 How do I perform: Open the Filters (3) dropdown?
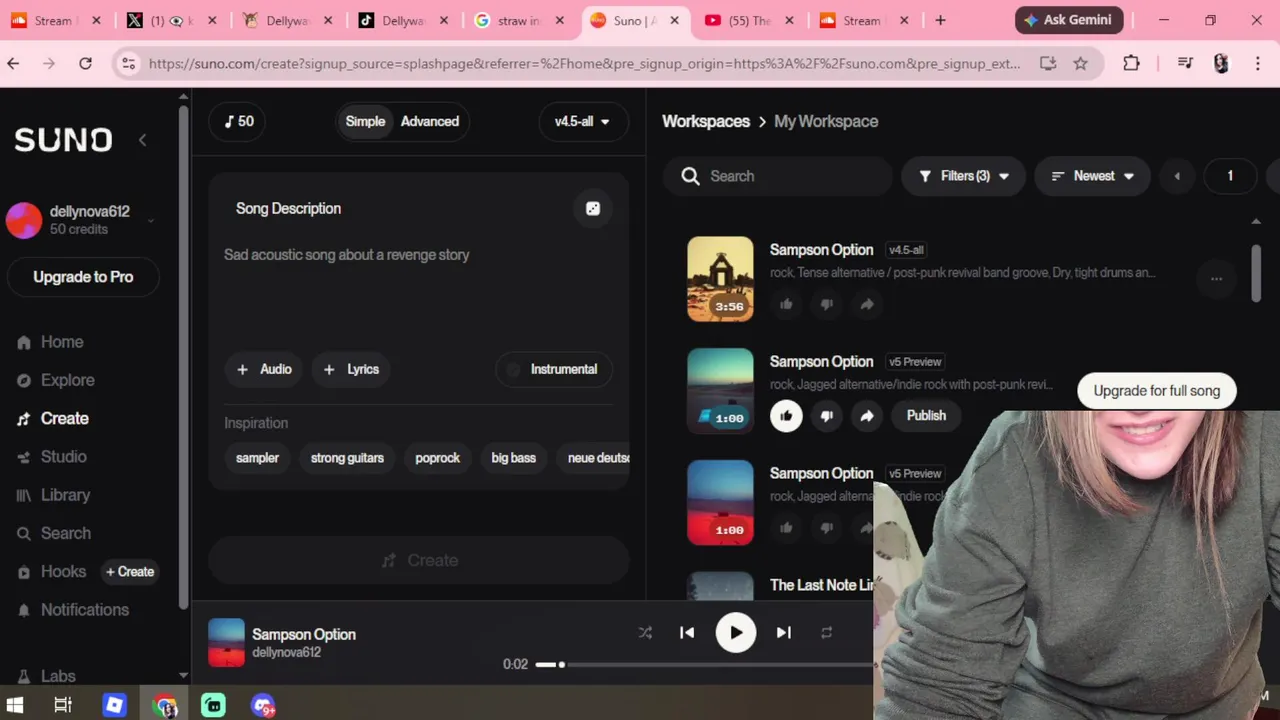pos(964,176)
